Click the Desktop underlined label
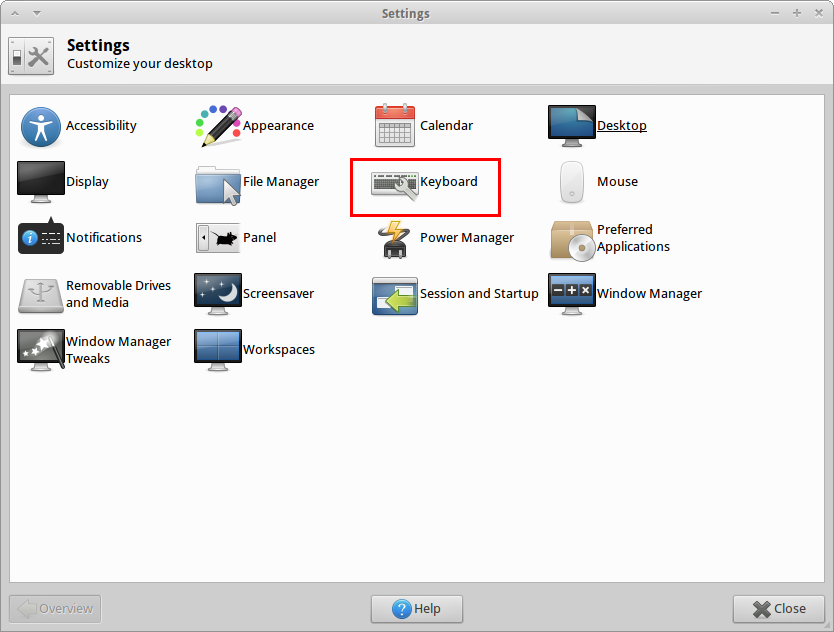 coord(622,126)
